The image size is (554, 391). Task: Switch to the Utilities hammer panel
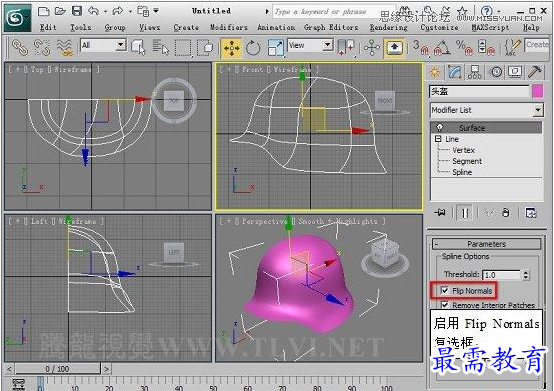(535, 72)
